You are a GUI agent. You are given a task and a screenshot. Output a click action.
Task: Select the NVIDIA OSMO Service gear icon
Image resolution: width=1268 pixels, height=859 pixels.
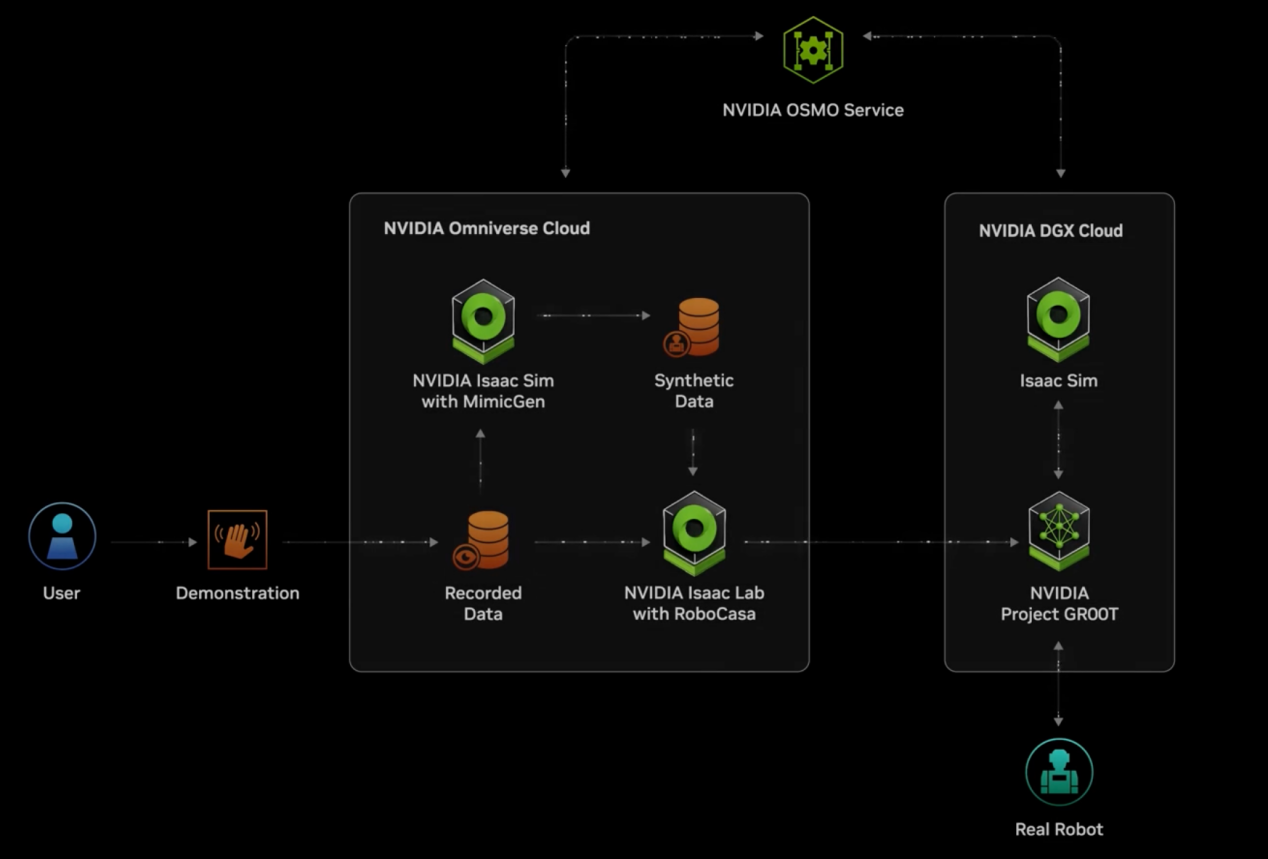coord(813,50)
